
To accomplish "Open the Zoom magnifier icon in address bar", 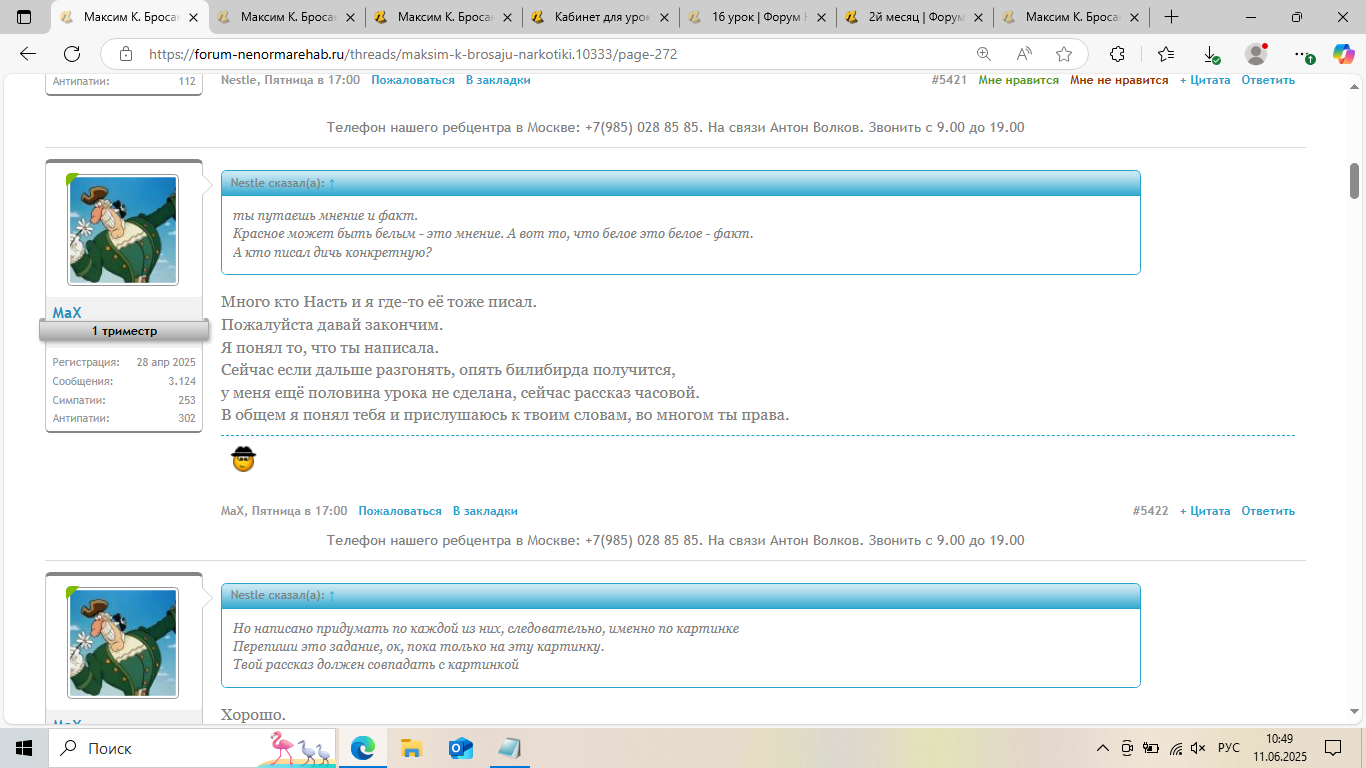I will coord(984,54).
